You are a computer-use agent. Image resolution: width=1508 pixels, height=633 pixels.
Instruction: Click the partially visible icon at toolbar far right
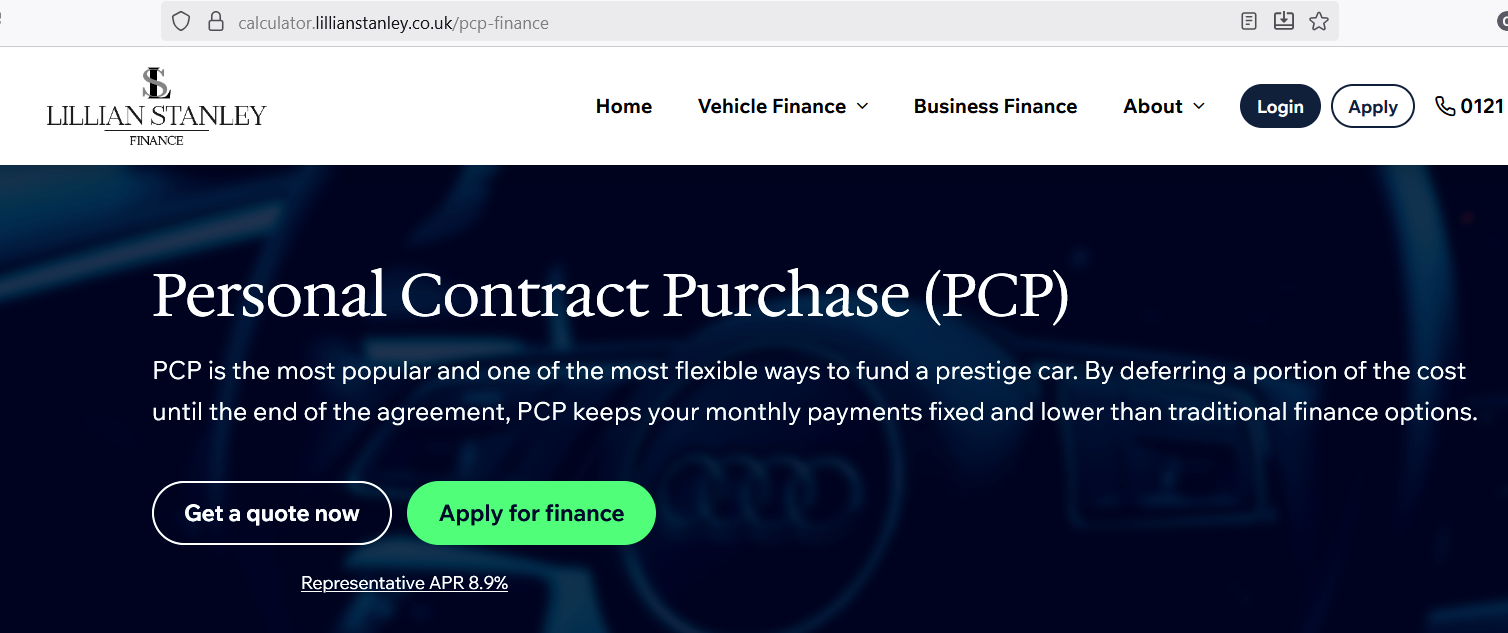(1502, 22)
